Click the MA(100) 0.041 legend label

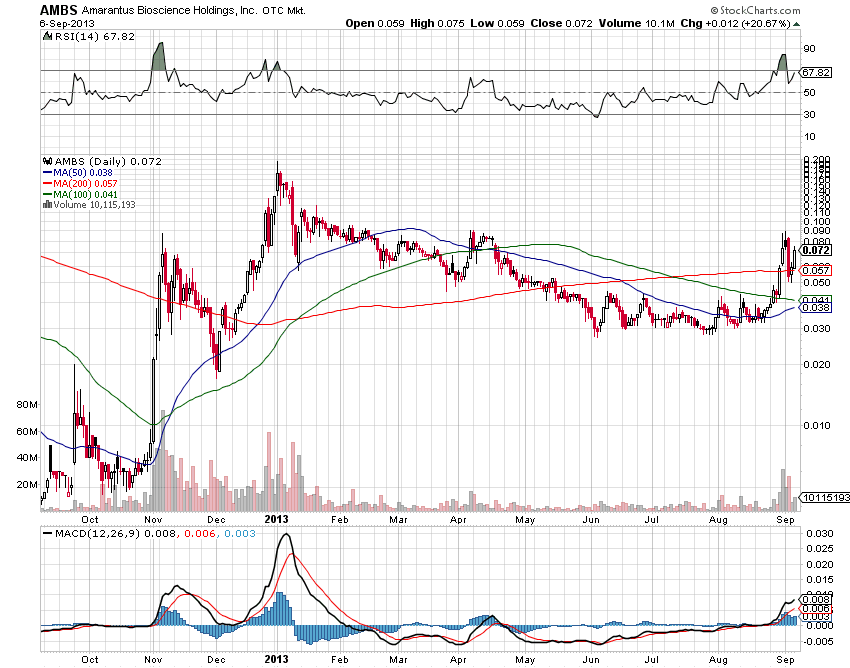coord(85,195)
